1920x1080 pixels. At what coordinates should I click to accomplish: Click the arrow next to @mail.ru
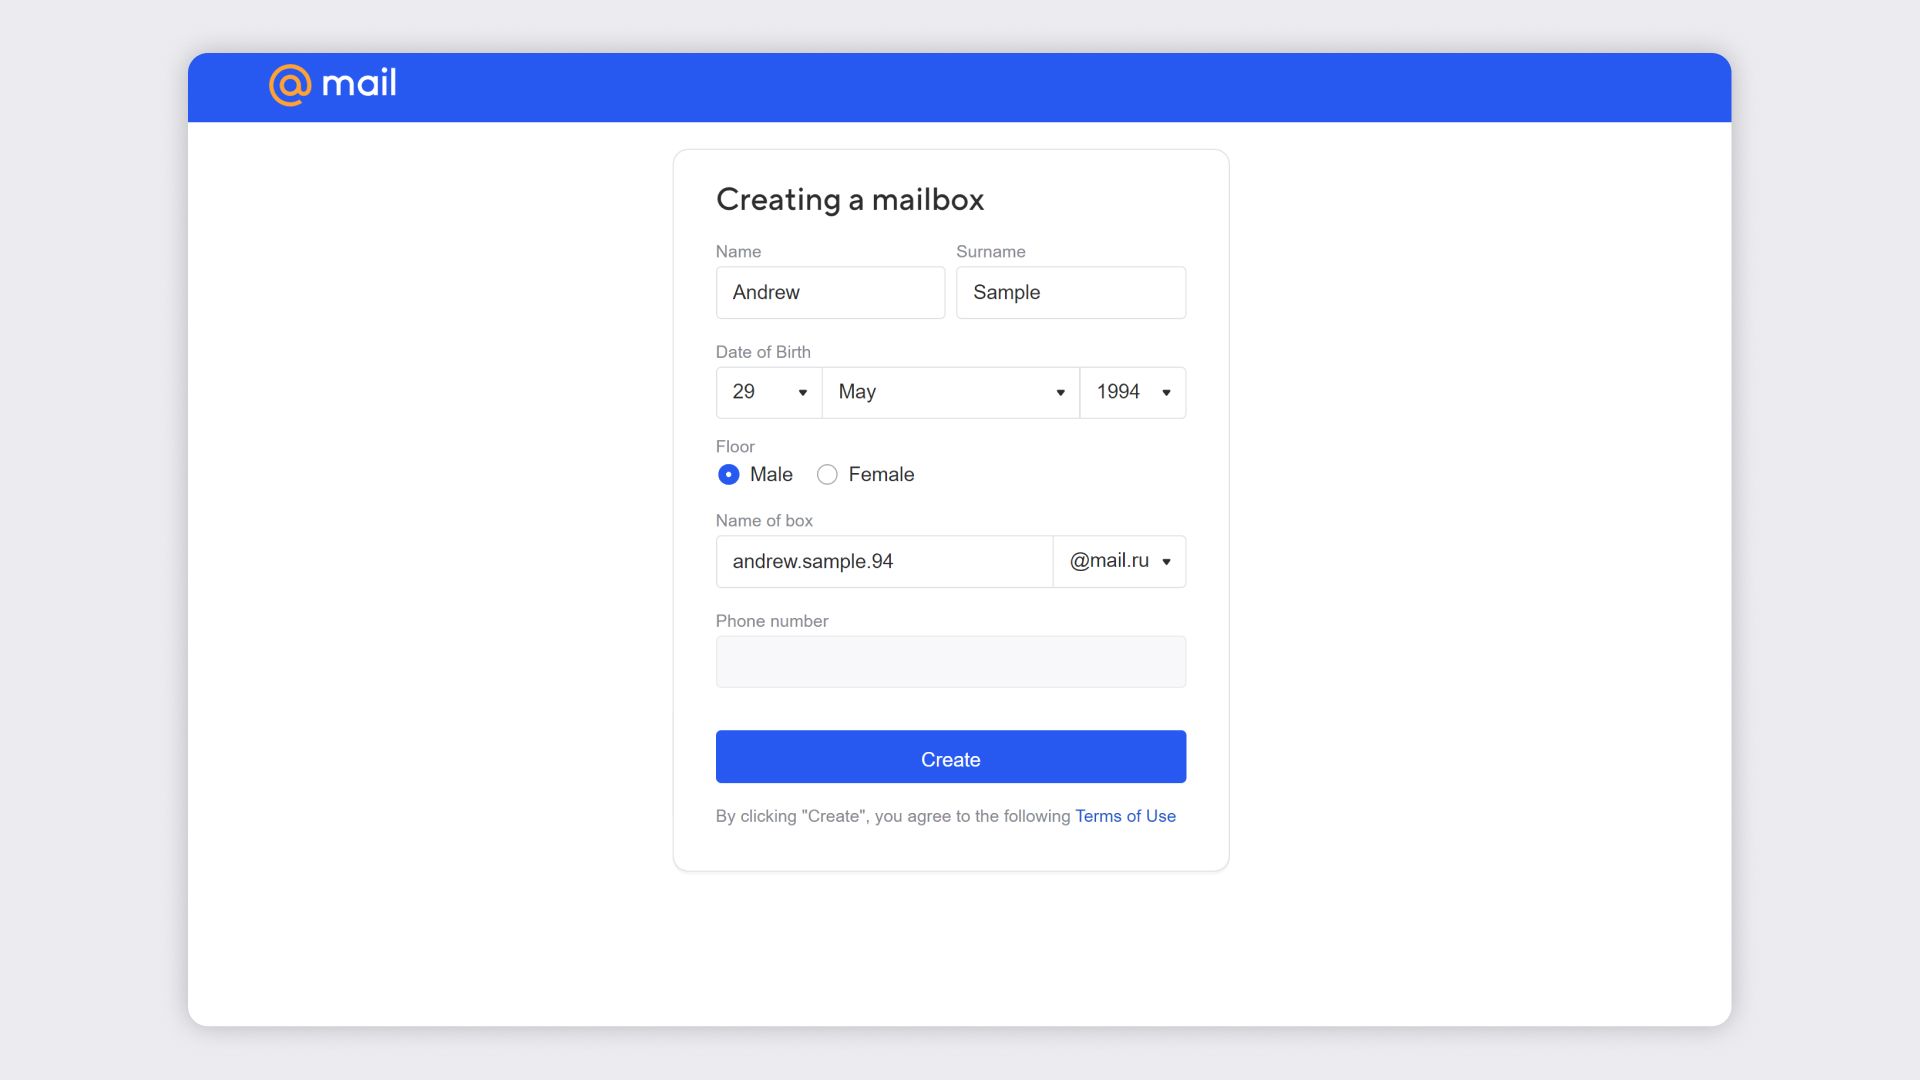click(1166, 562)
